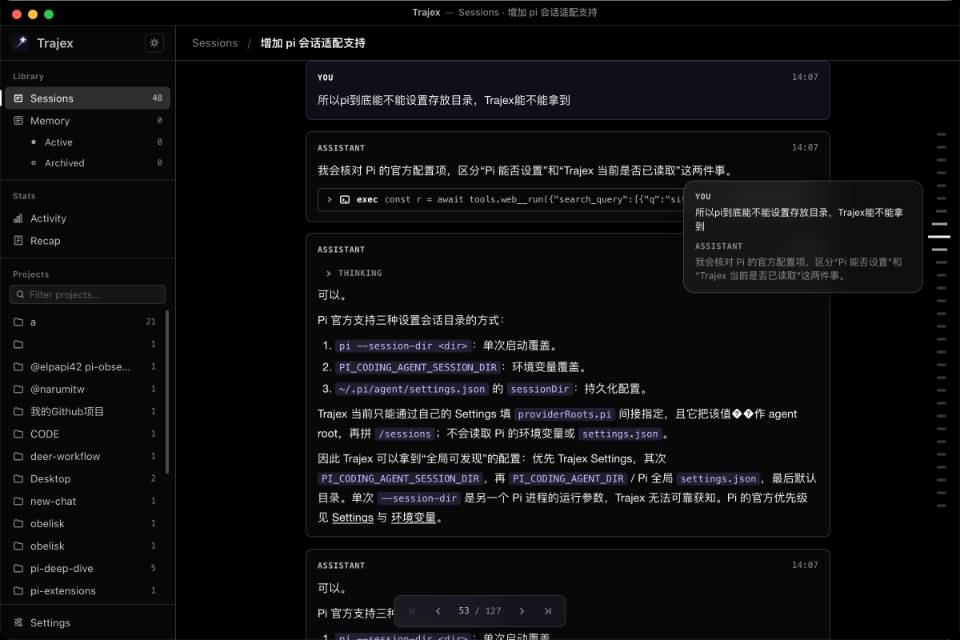
Task: Open the deer-workflow project
Action: 84,456
